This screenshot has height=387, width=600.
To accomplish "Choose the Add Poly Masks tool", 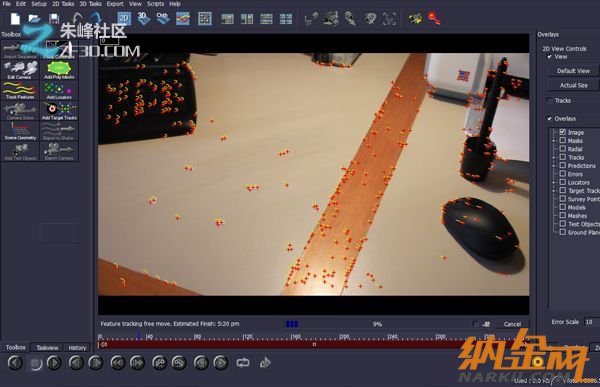I will [59, 70].
